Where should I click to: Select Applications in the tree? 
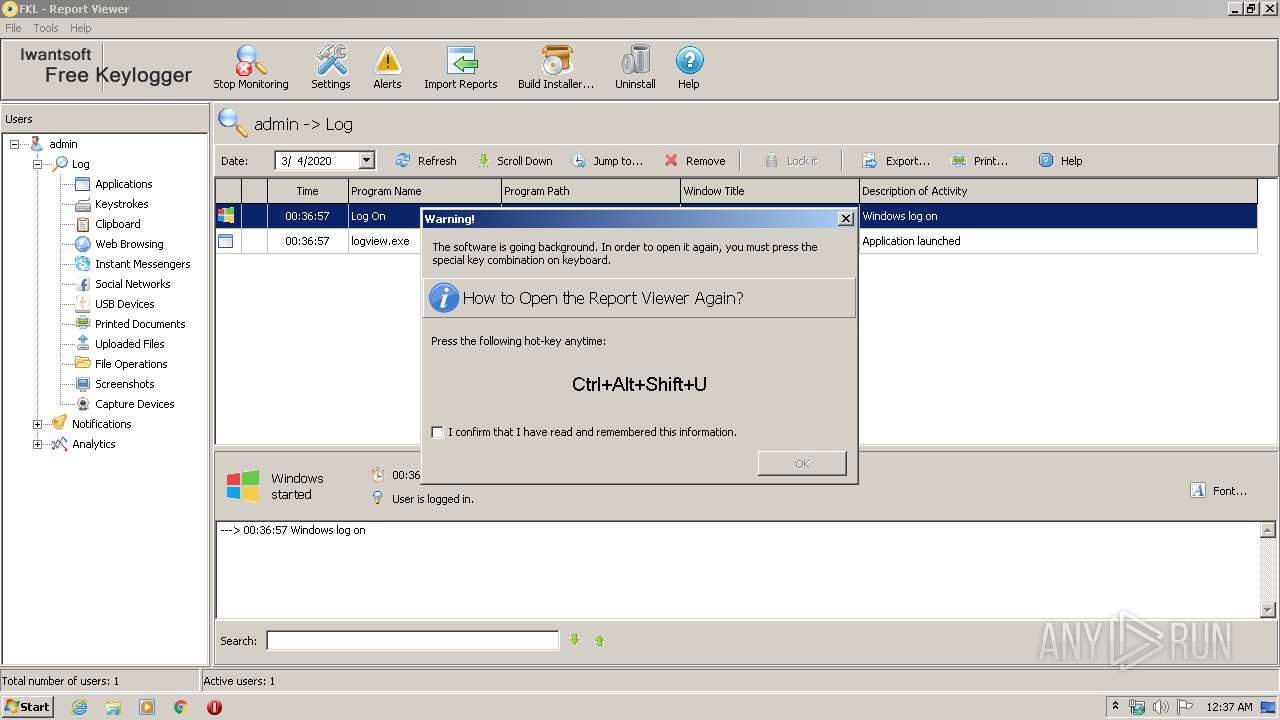point(123,184)
